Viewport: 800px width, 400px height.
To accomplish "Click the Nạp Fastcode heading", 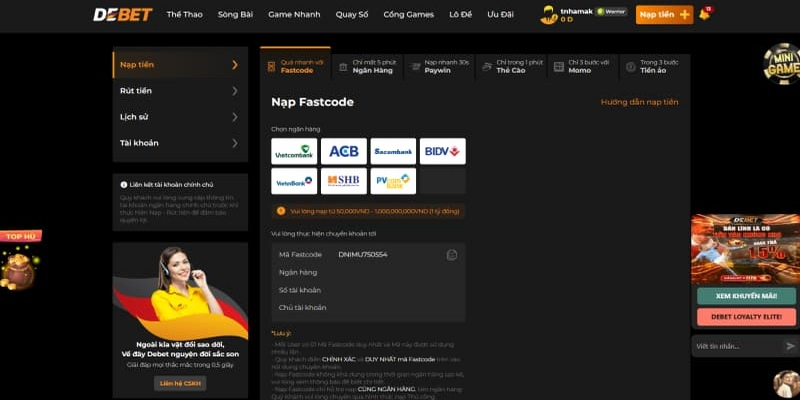I will point(312,102).
